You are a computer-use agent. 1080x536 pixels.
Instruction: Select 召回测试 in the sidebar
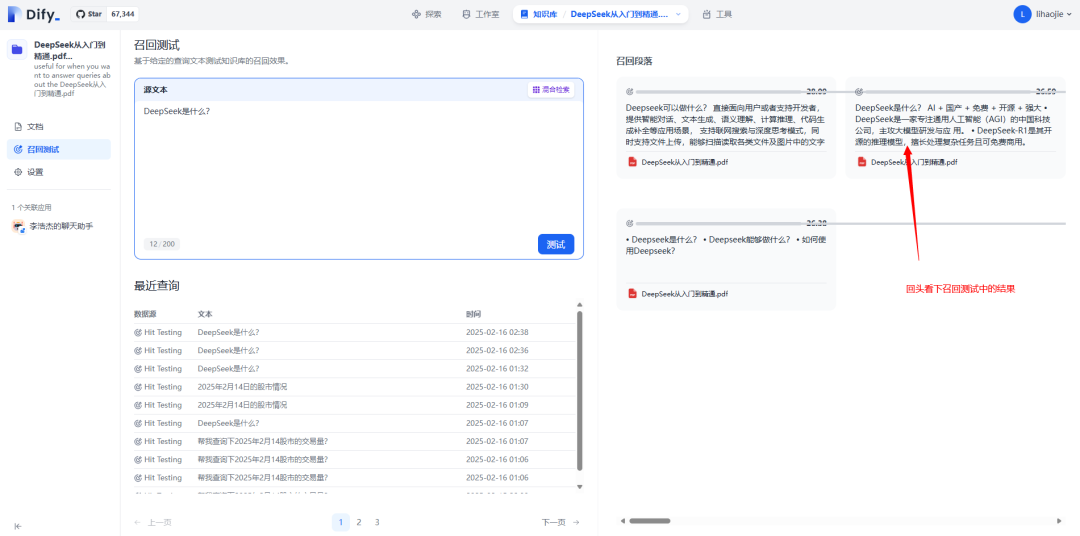[59, 150]
